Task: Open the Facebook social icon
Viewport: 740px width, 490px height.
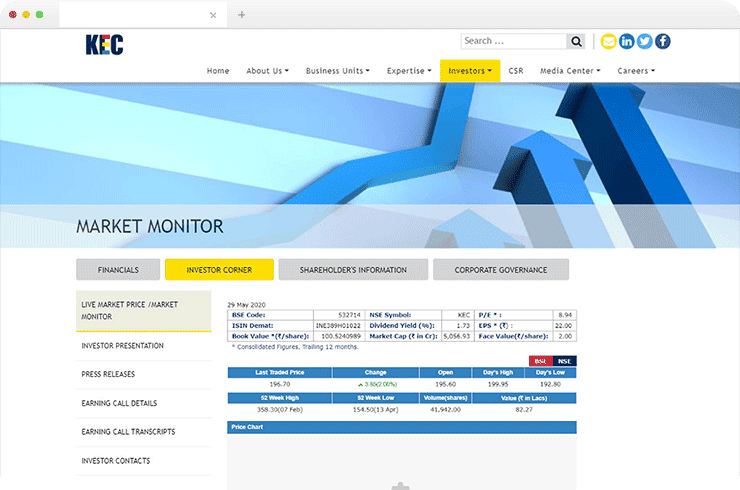Action: 662,41
